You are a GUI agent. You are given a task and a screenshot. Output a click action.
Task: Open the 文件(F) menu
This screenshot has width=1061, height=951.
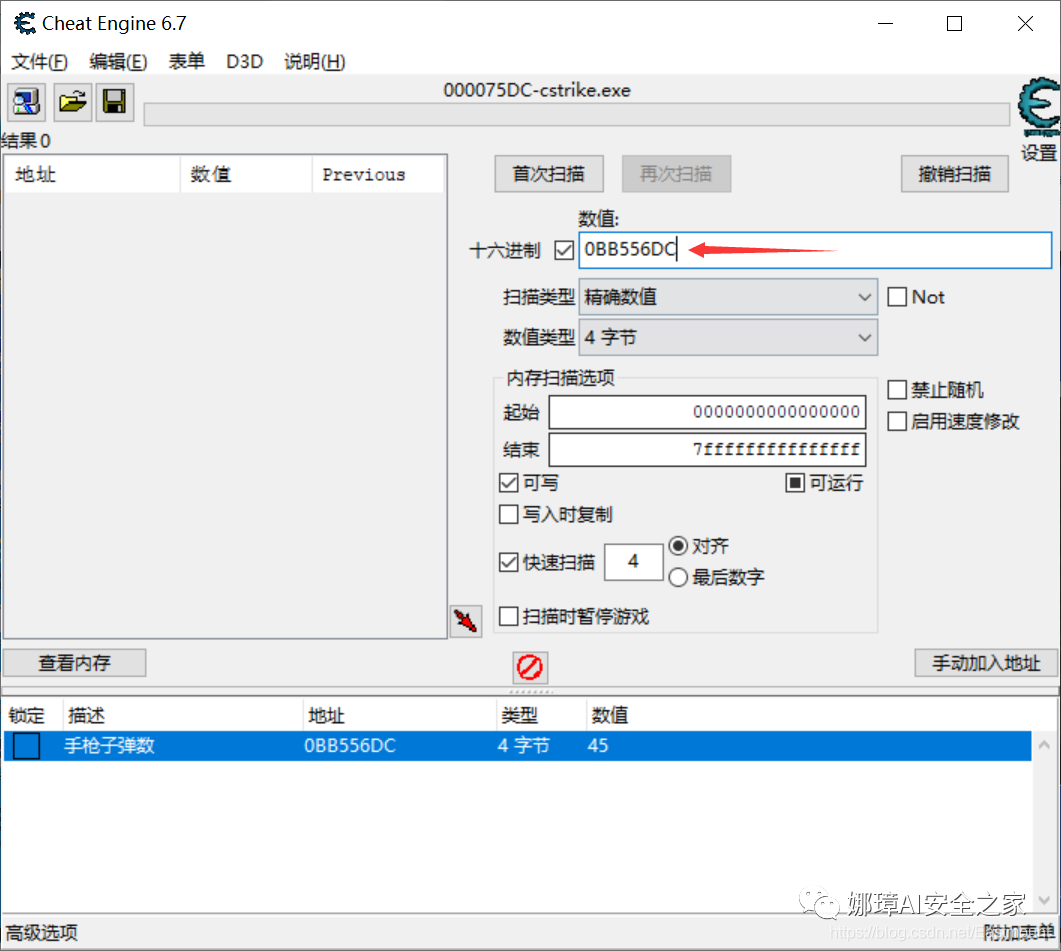tap(39, 62)
